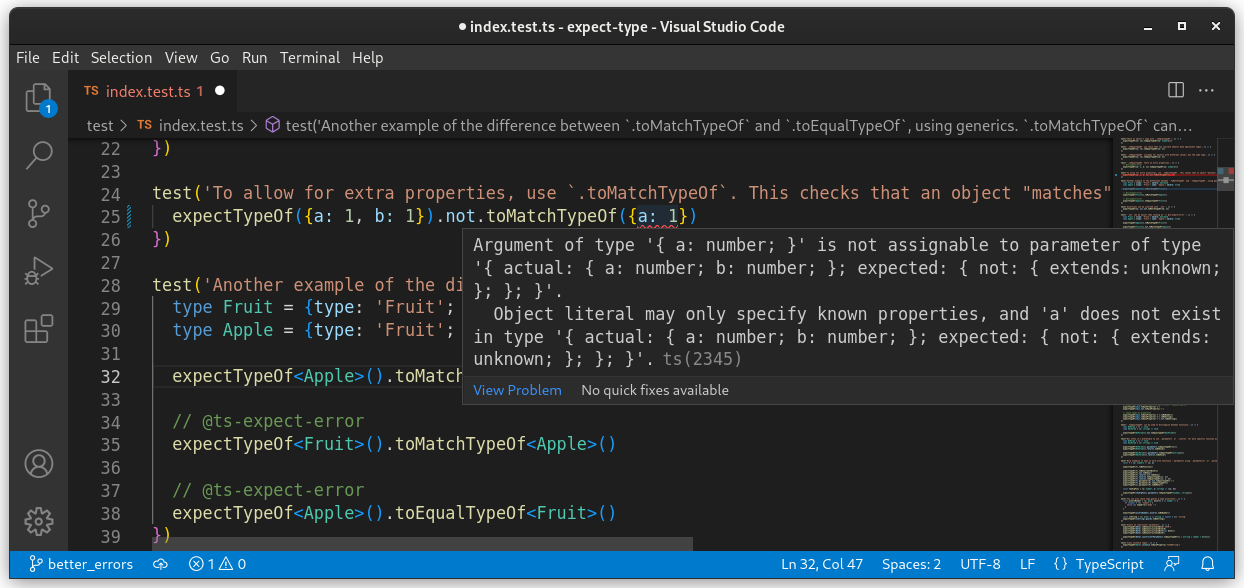1244x588 pixels.
Task: Click the better_errors branch indicator
Action: (x=80, y=564)
